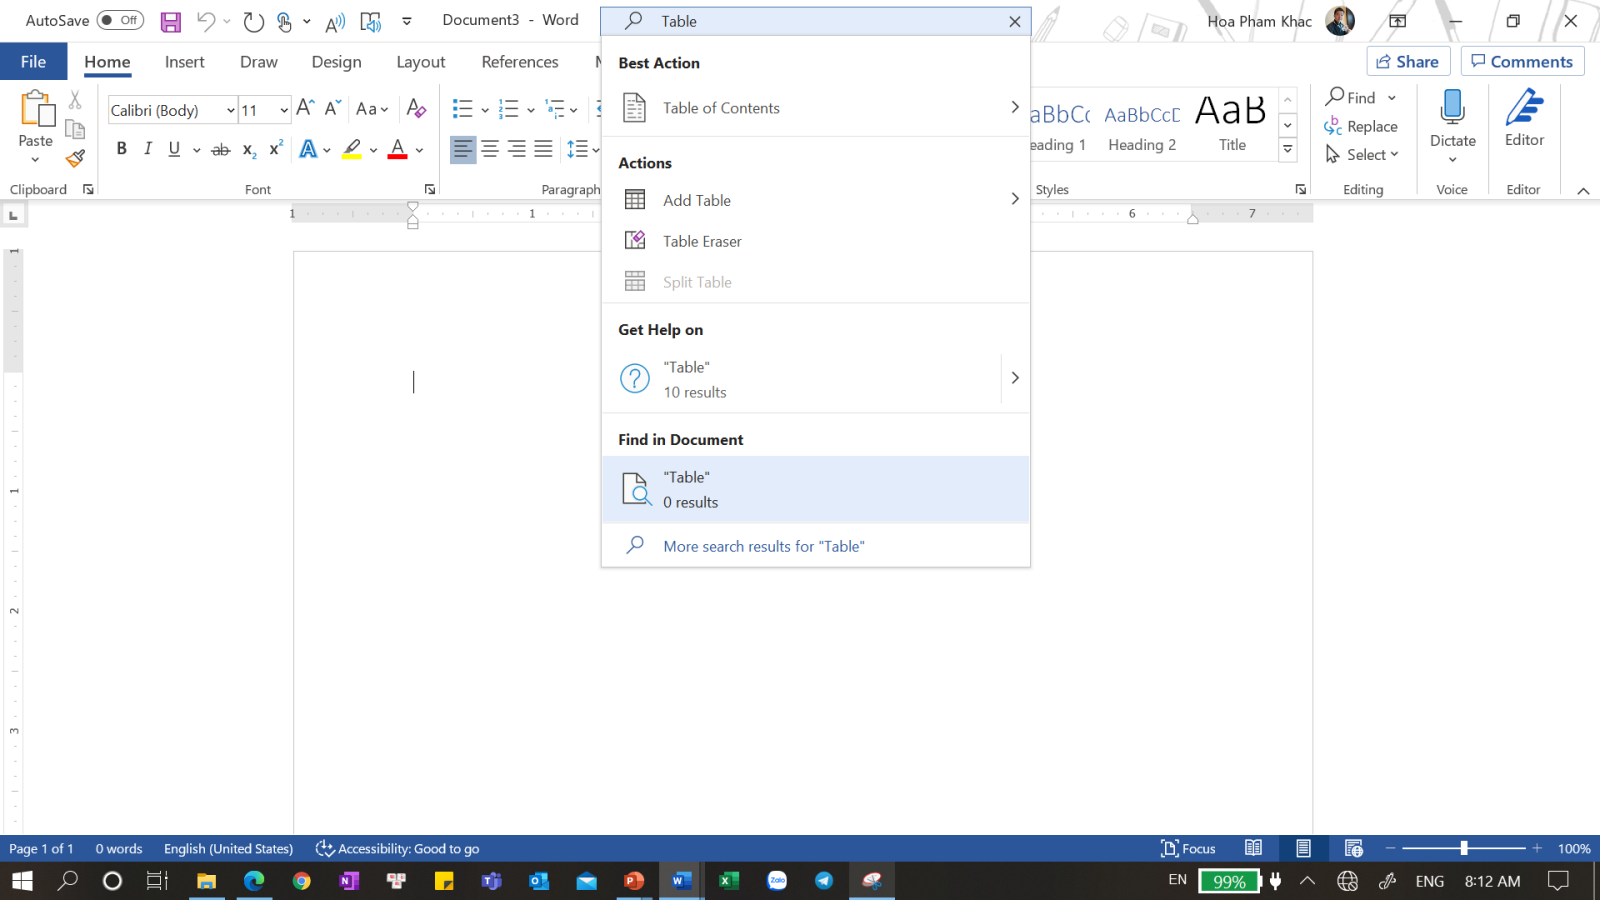Click the Save icon in title bar
1600x900 pixels.
171,21
